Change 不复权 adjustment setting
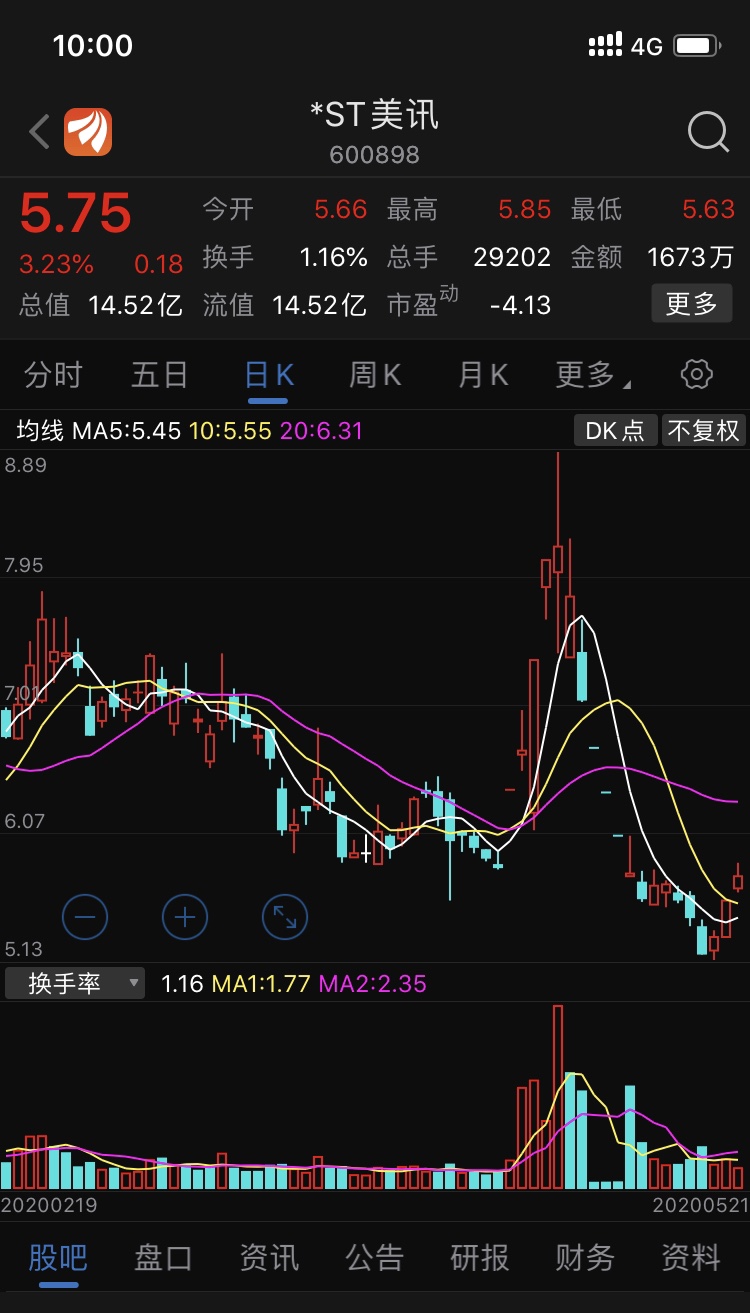 [704, 431]
